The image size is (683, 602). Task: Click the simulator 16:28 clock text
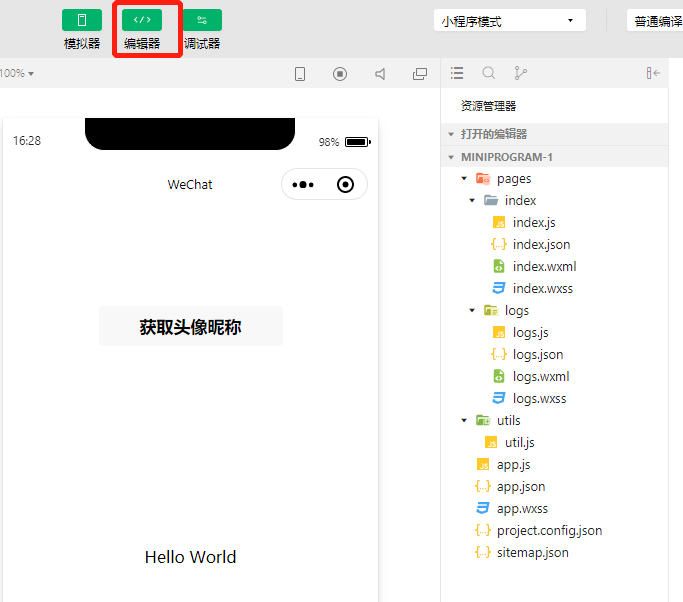(27, 141)
